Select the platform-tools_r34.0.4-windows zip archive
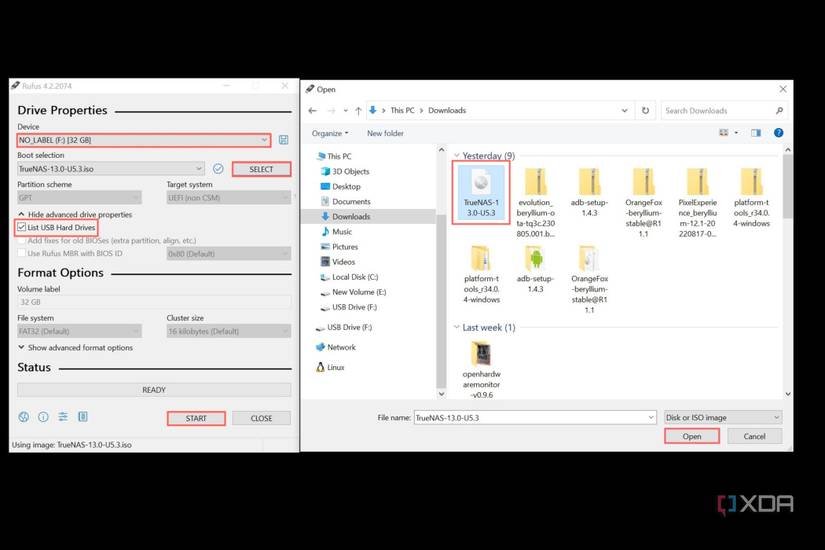Screen dimensions: 825x550 [751, 197]
